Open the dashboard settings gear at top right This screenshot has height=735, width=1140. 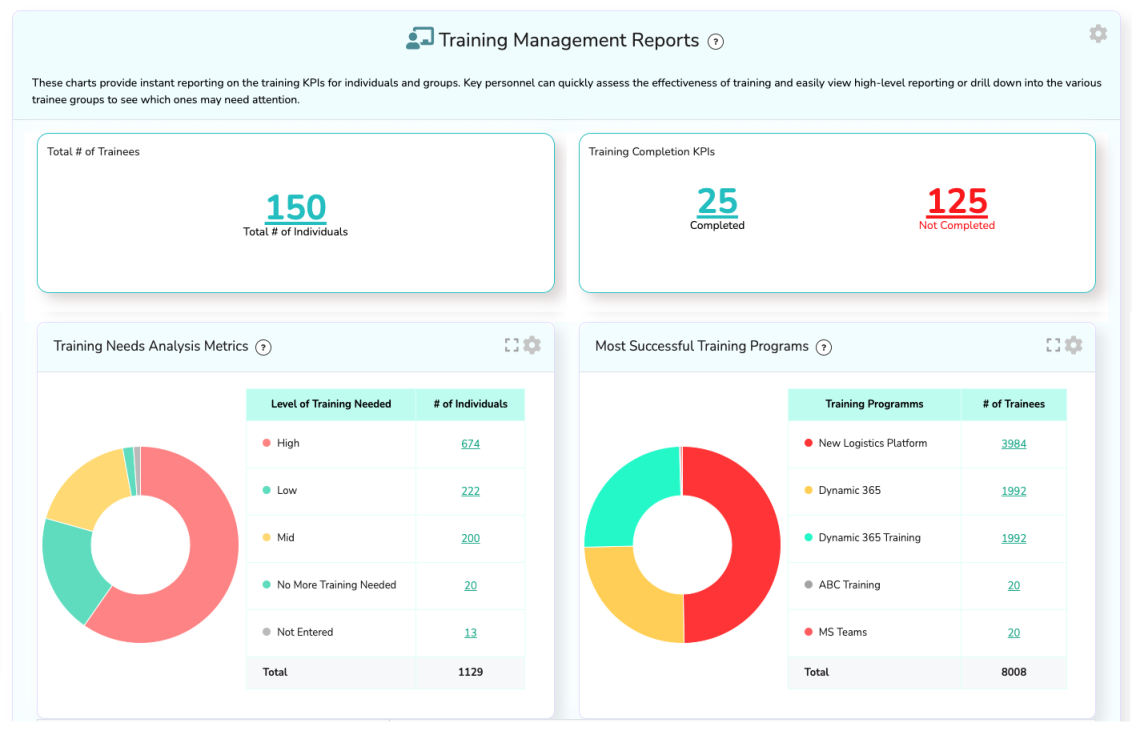pyautogui.click(x=1098, y=33)
